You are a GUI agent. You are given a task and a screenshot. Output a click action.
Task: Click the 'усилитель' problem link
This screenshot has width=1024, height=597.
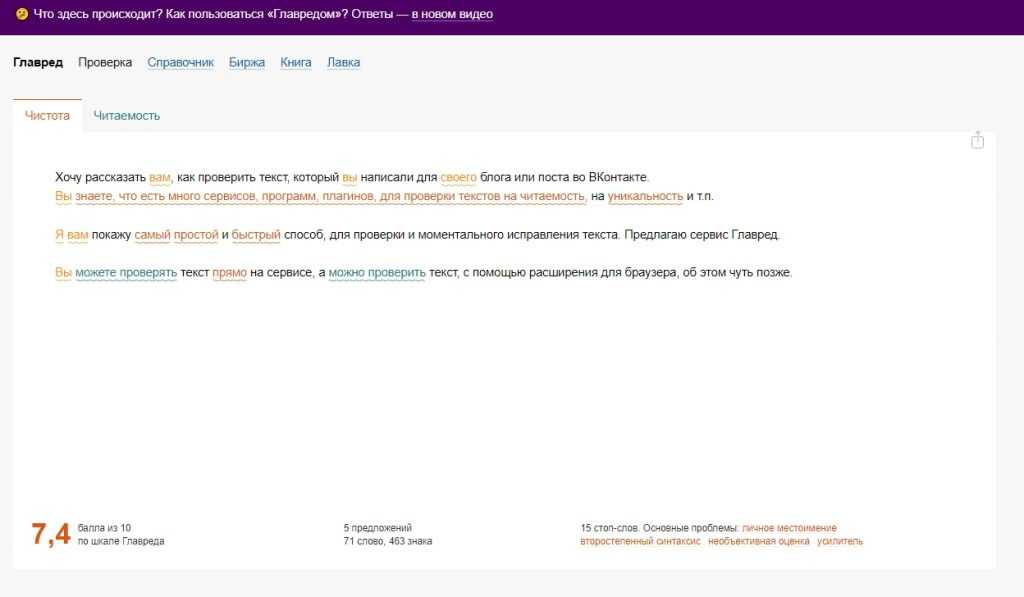[839, 541]
